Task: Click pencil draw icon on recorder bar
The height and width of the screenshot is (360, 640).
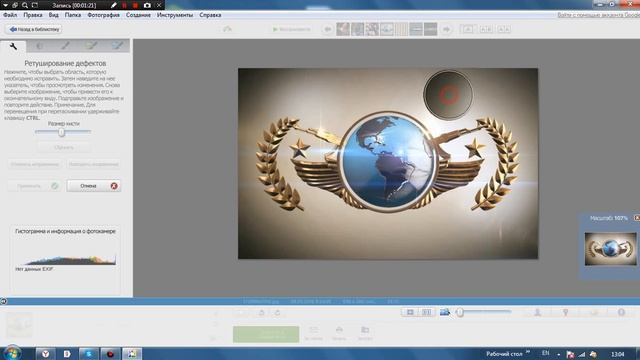Action: point(114,5)
